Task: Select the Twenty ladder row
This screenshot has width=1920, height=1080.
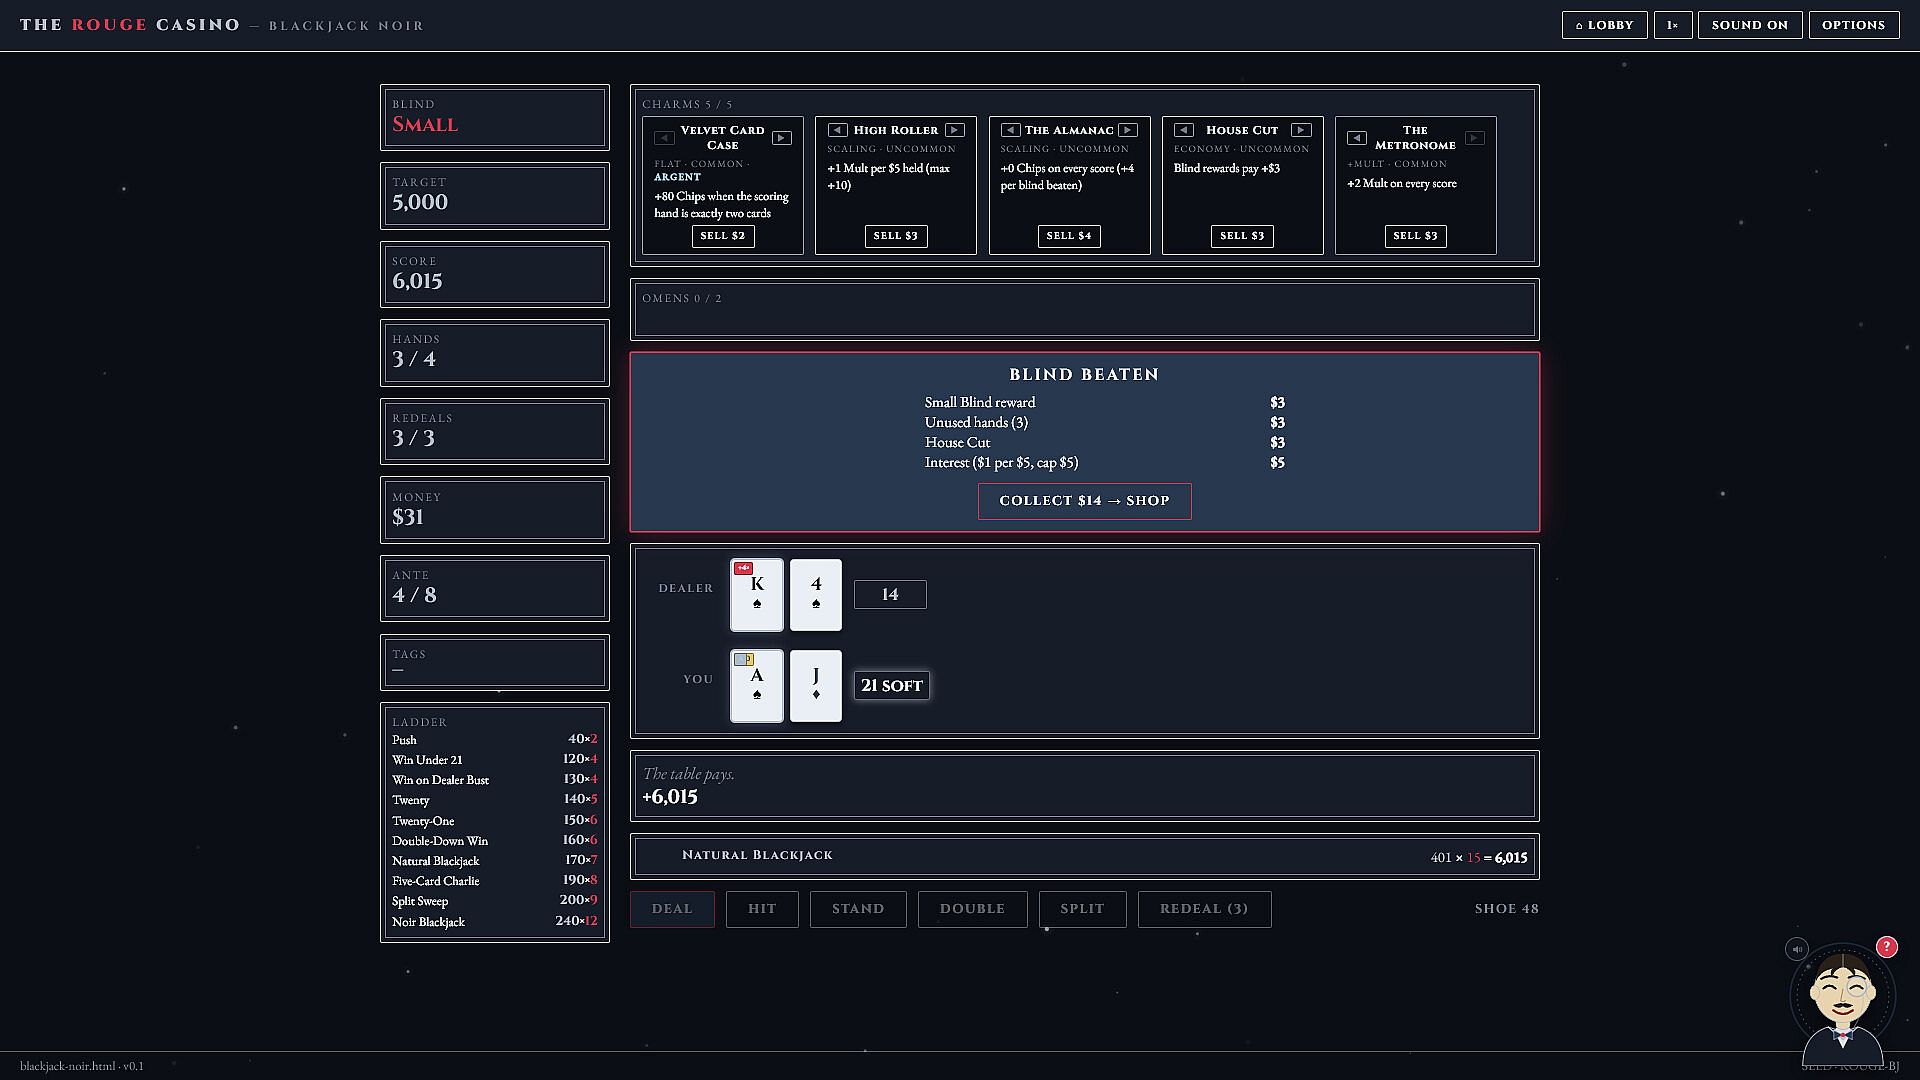Action: click(x=494, y=800)
